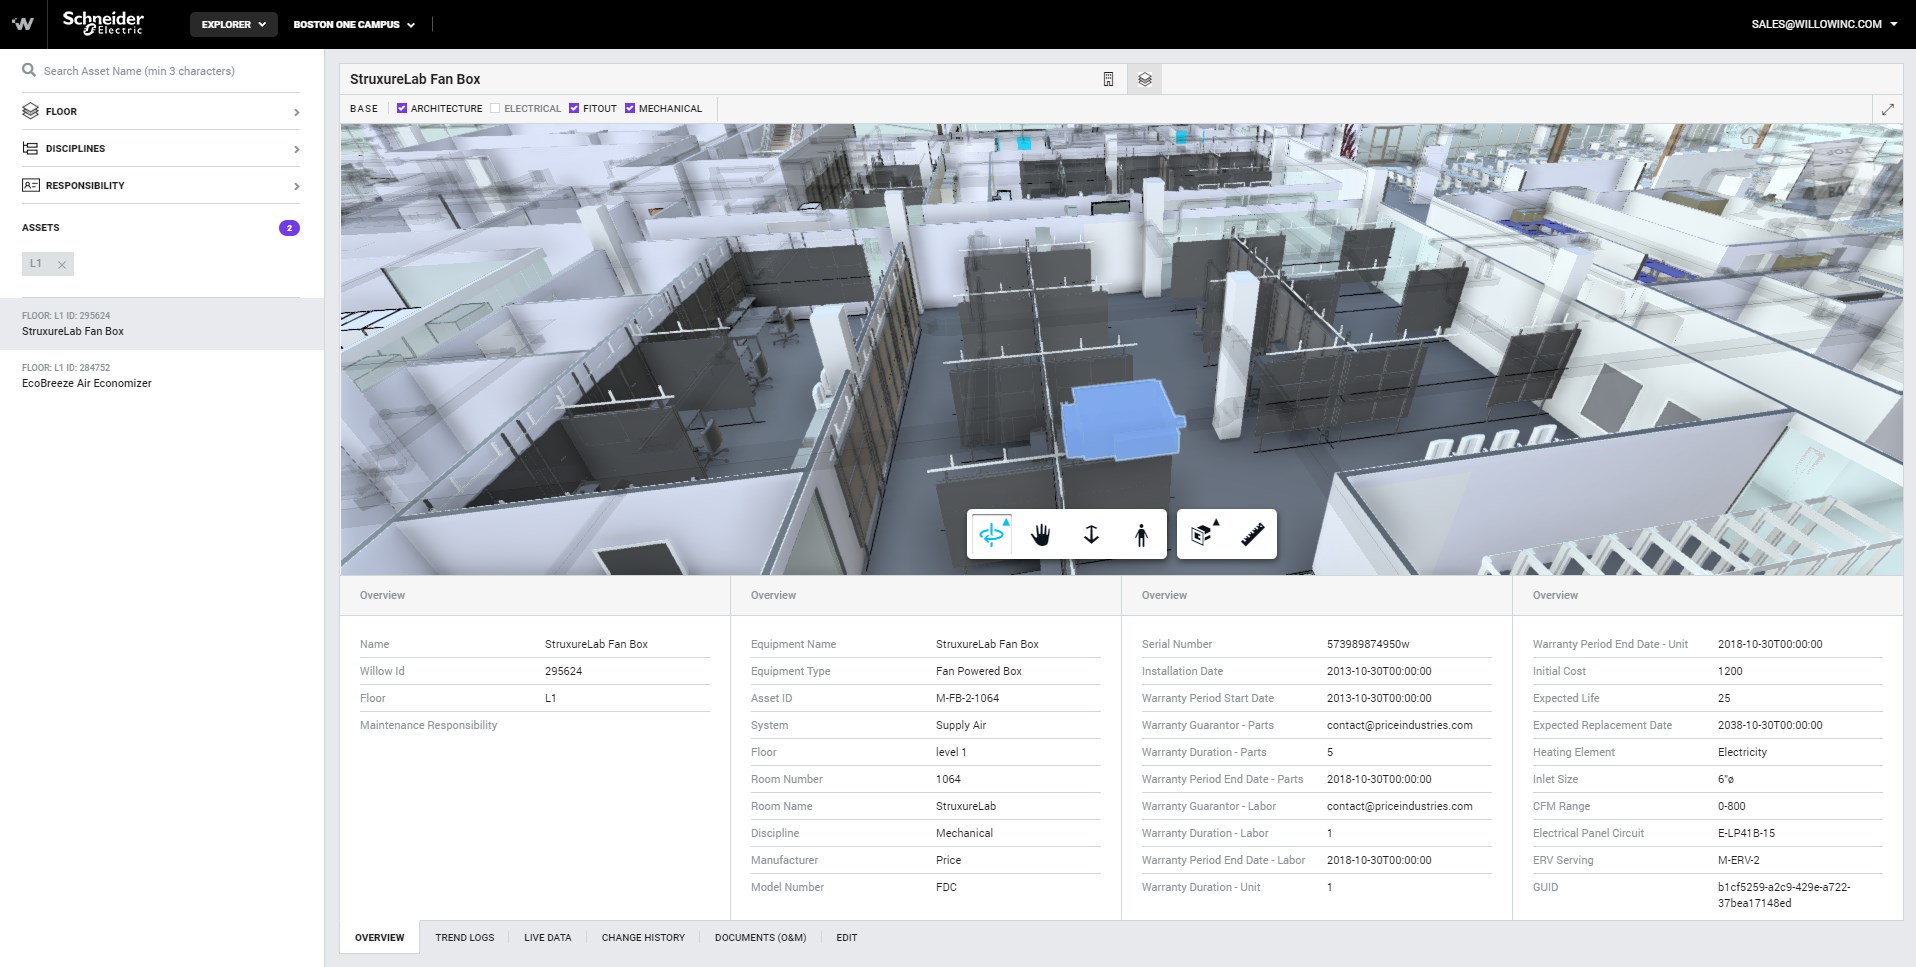
Task: Click the serial number 573989874950w
Action: pyautogui.click(x=1368, y=644)
